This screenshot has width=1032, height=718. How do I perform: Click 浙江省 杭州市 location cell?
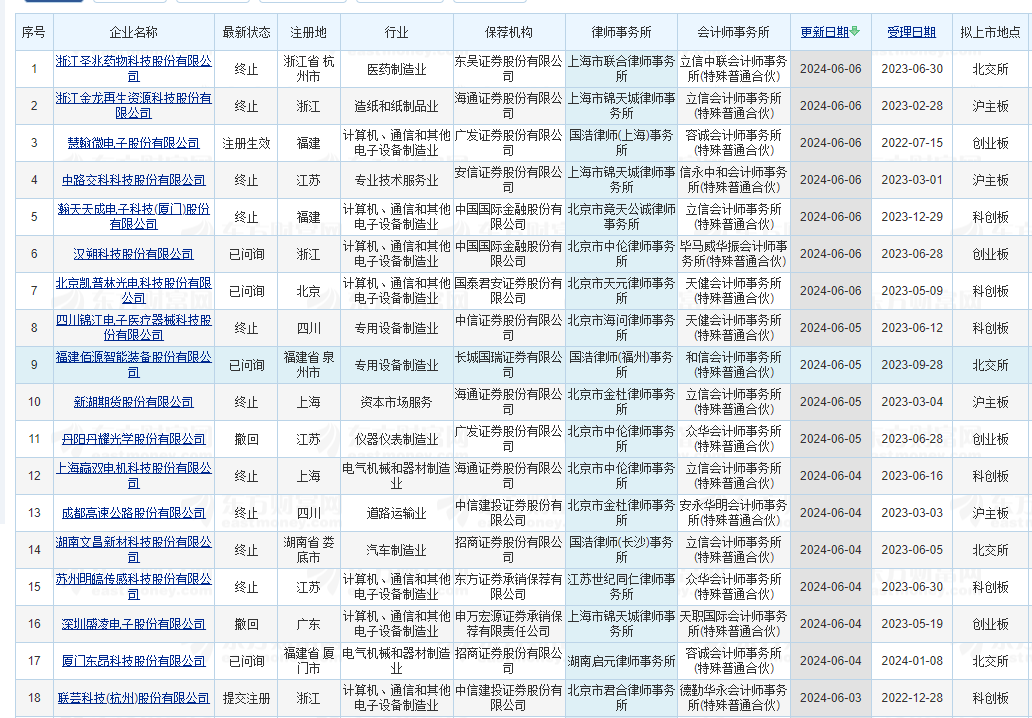[309, 68]
